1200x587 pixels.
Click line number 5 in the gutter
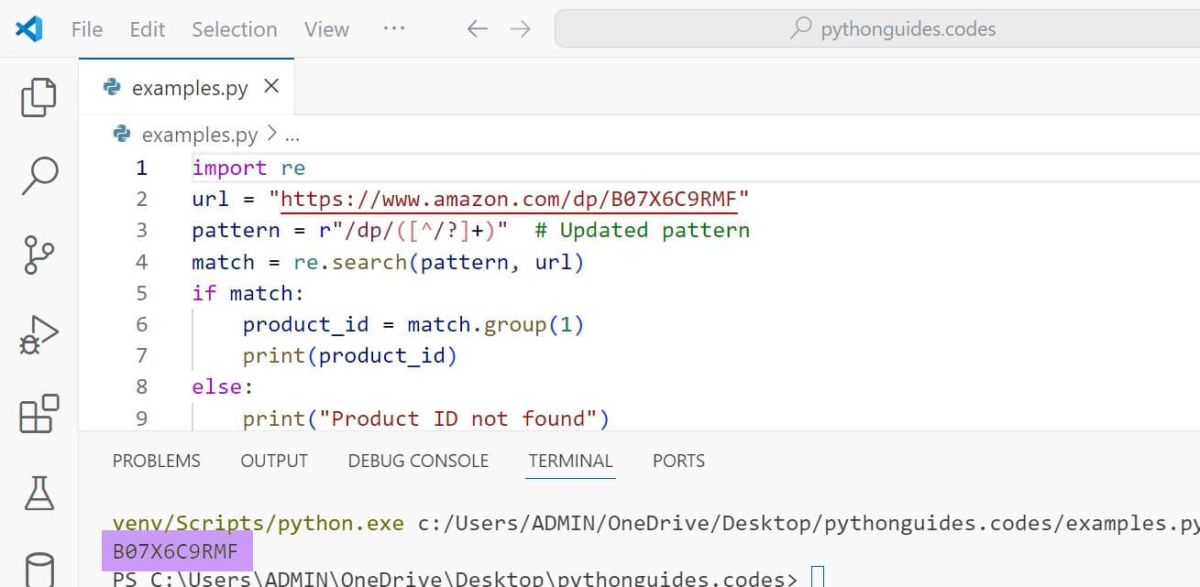[x=141, y=293]
